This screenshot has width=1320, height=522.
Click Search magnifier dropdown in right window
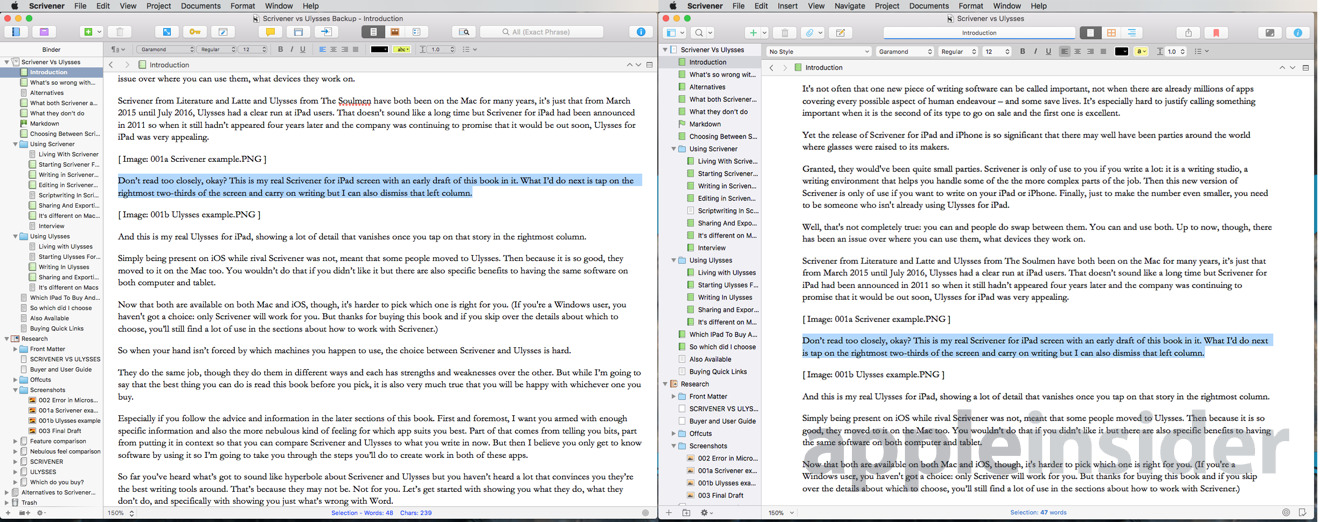tap(703, 33)
